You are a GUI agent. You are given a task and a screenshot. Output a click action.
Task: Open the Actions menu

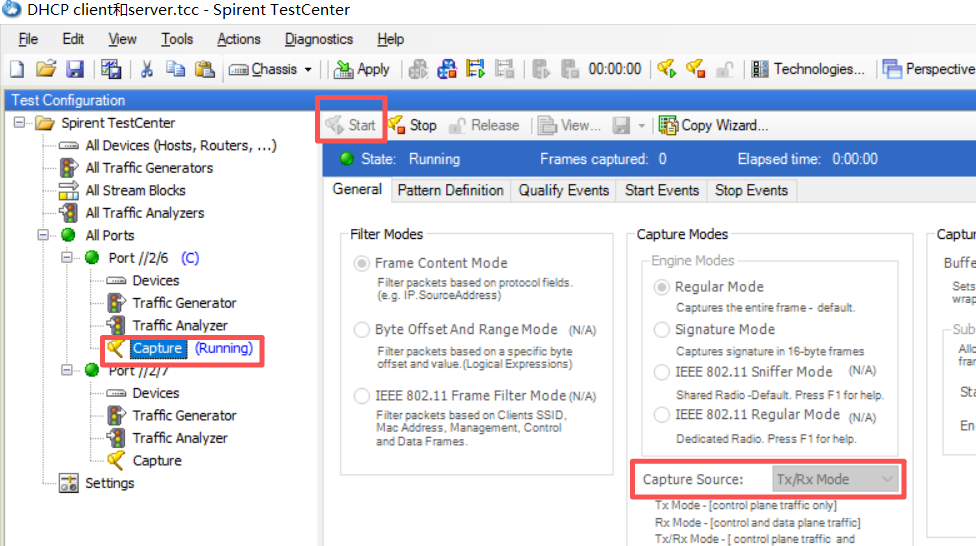(238, 39)
